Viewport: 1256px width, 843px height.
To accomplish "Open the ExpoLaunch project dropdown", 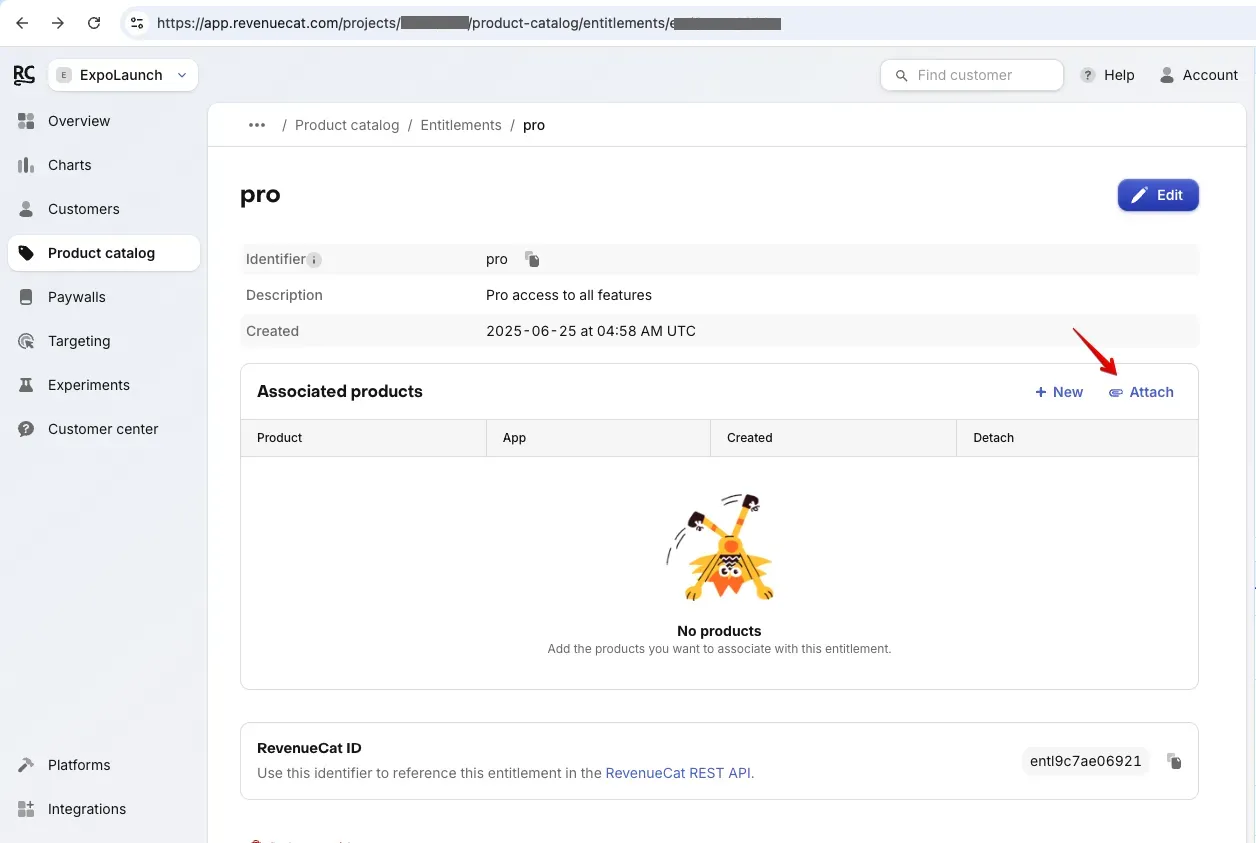I will 123,75.
